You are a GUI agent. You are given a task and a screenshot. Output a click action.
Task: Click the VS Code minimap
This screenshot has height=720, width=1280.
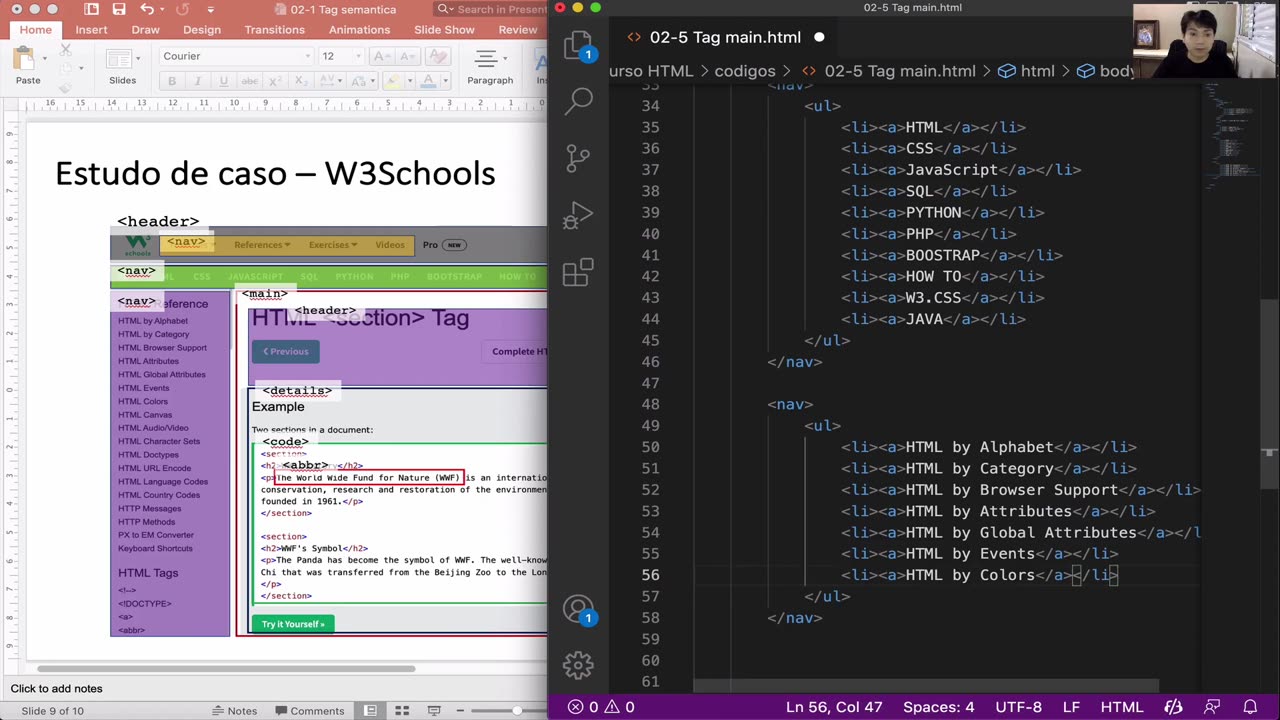pos(1230,135)
